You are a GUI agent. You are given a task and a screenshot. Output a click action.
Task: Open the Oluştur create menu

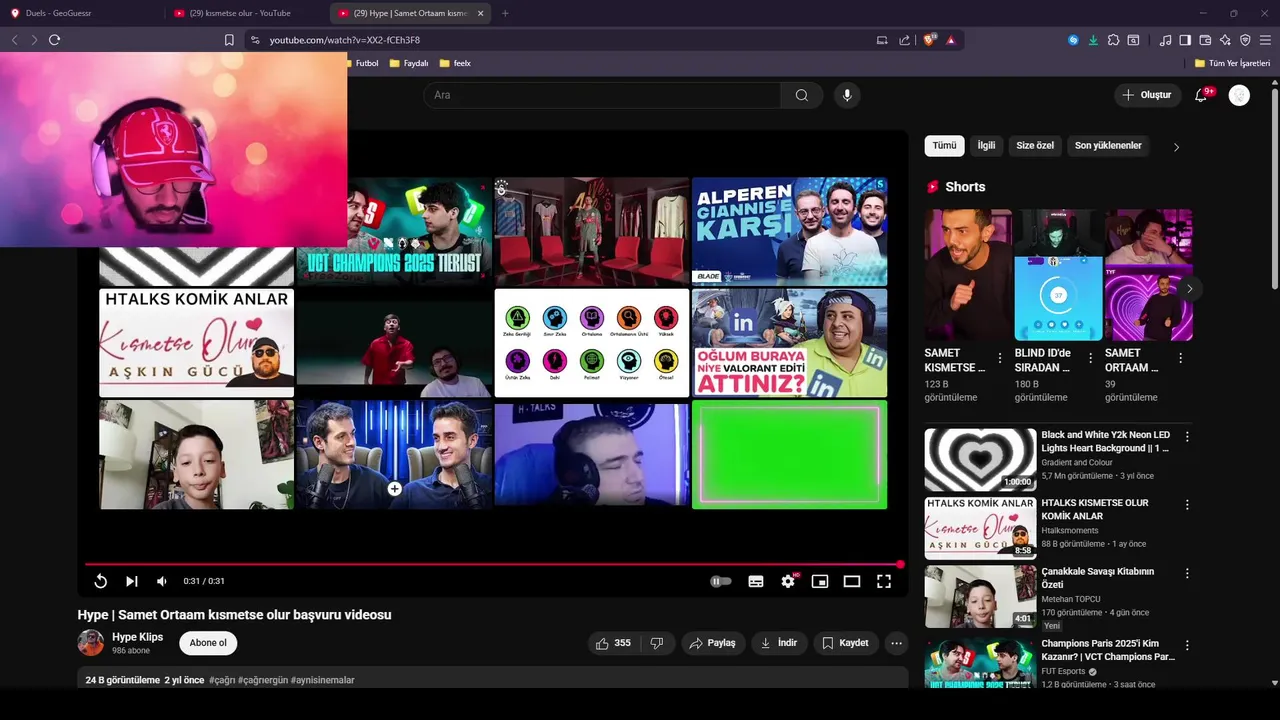tap(1147, 95)
